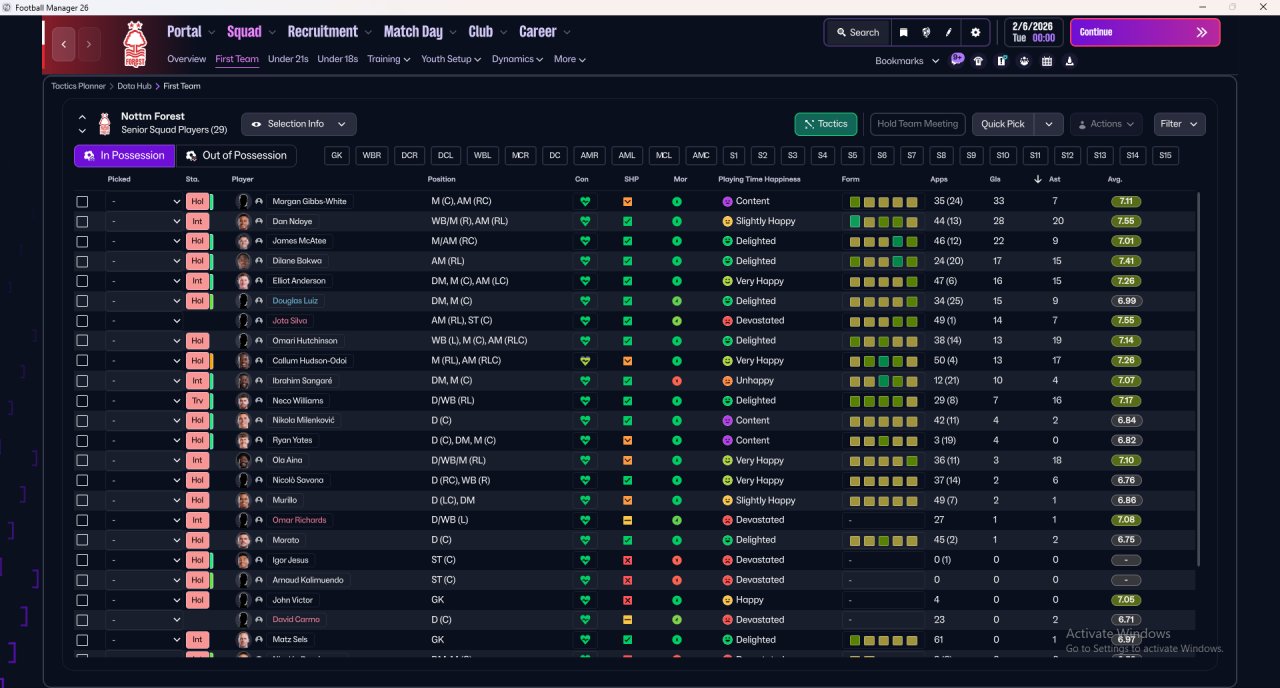Switch to the Under 21s tab
The width and height of the screenshot is (1280, 688).
(x=288, y=59)
